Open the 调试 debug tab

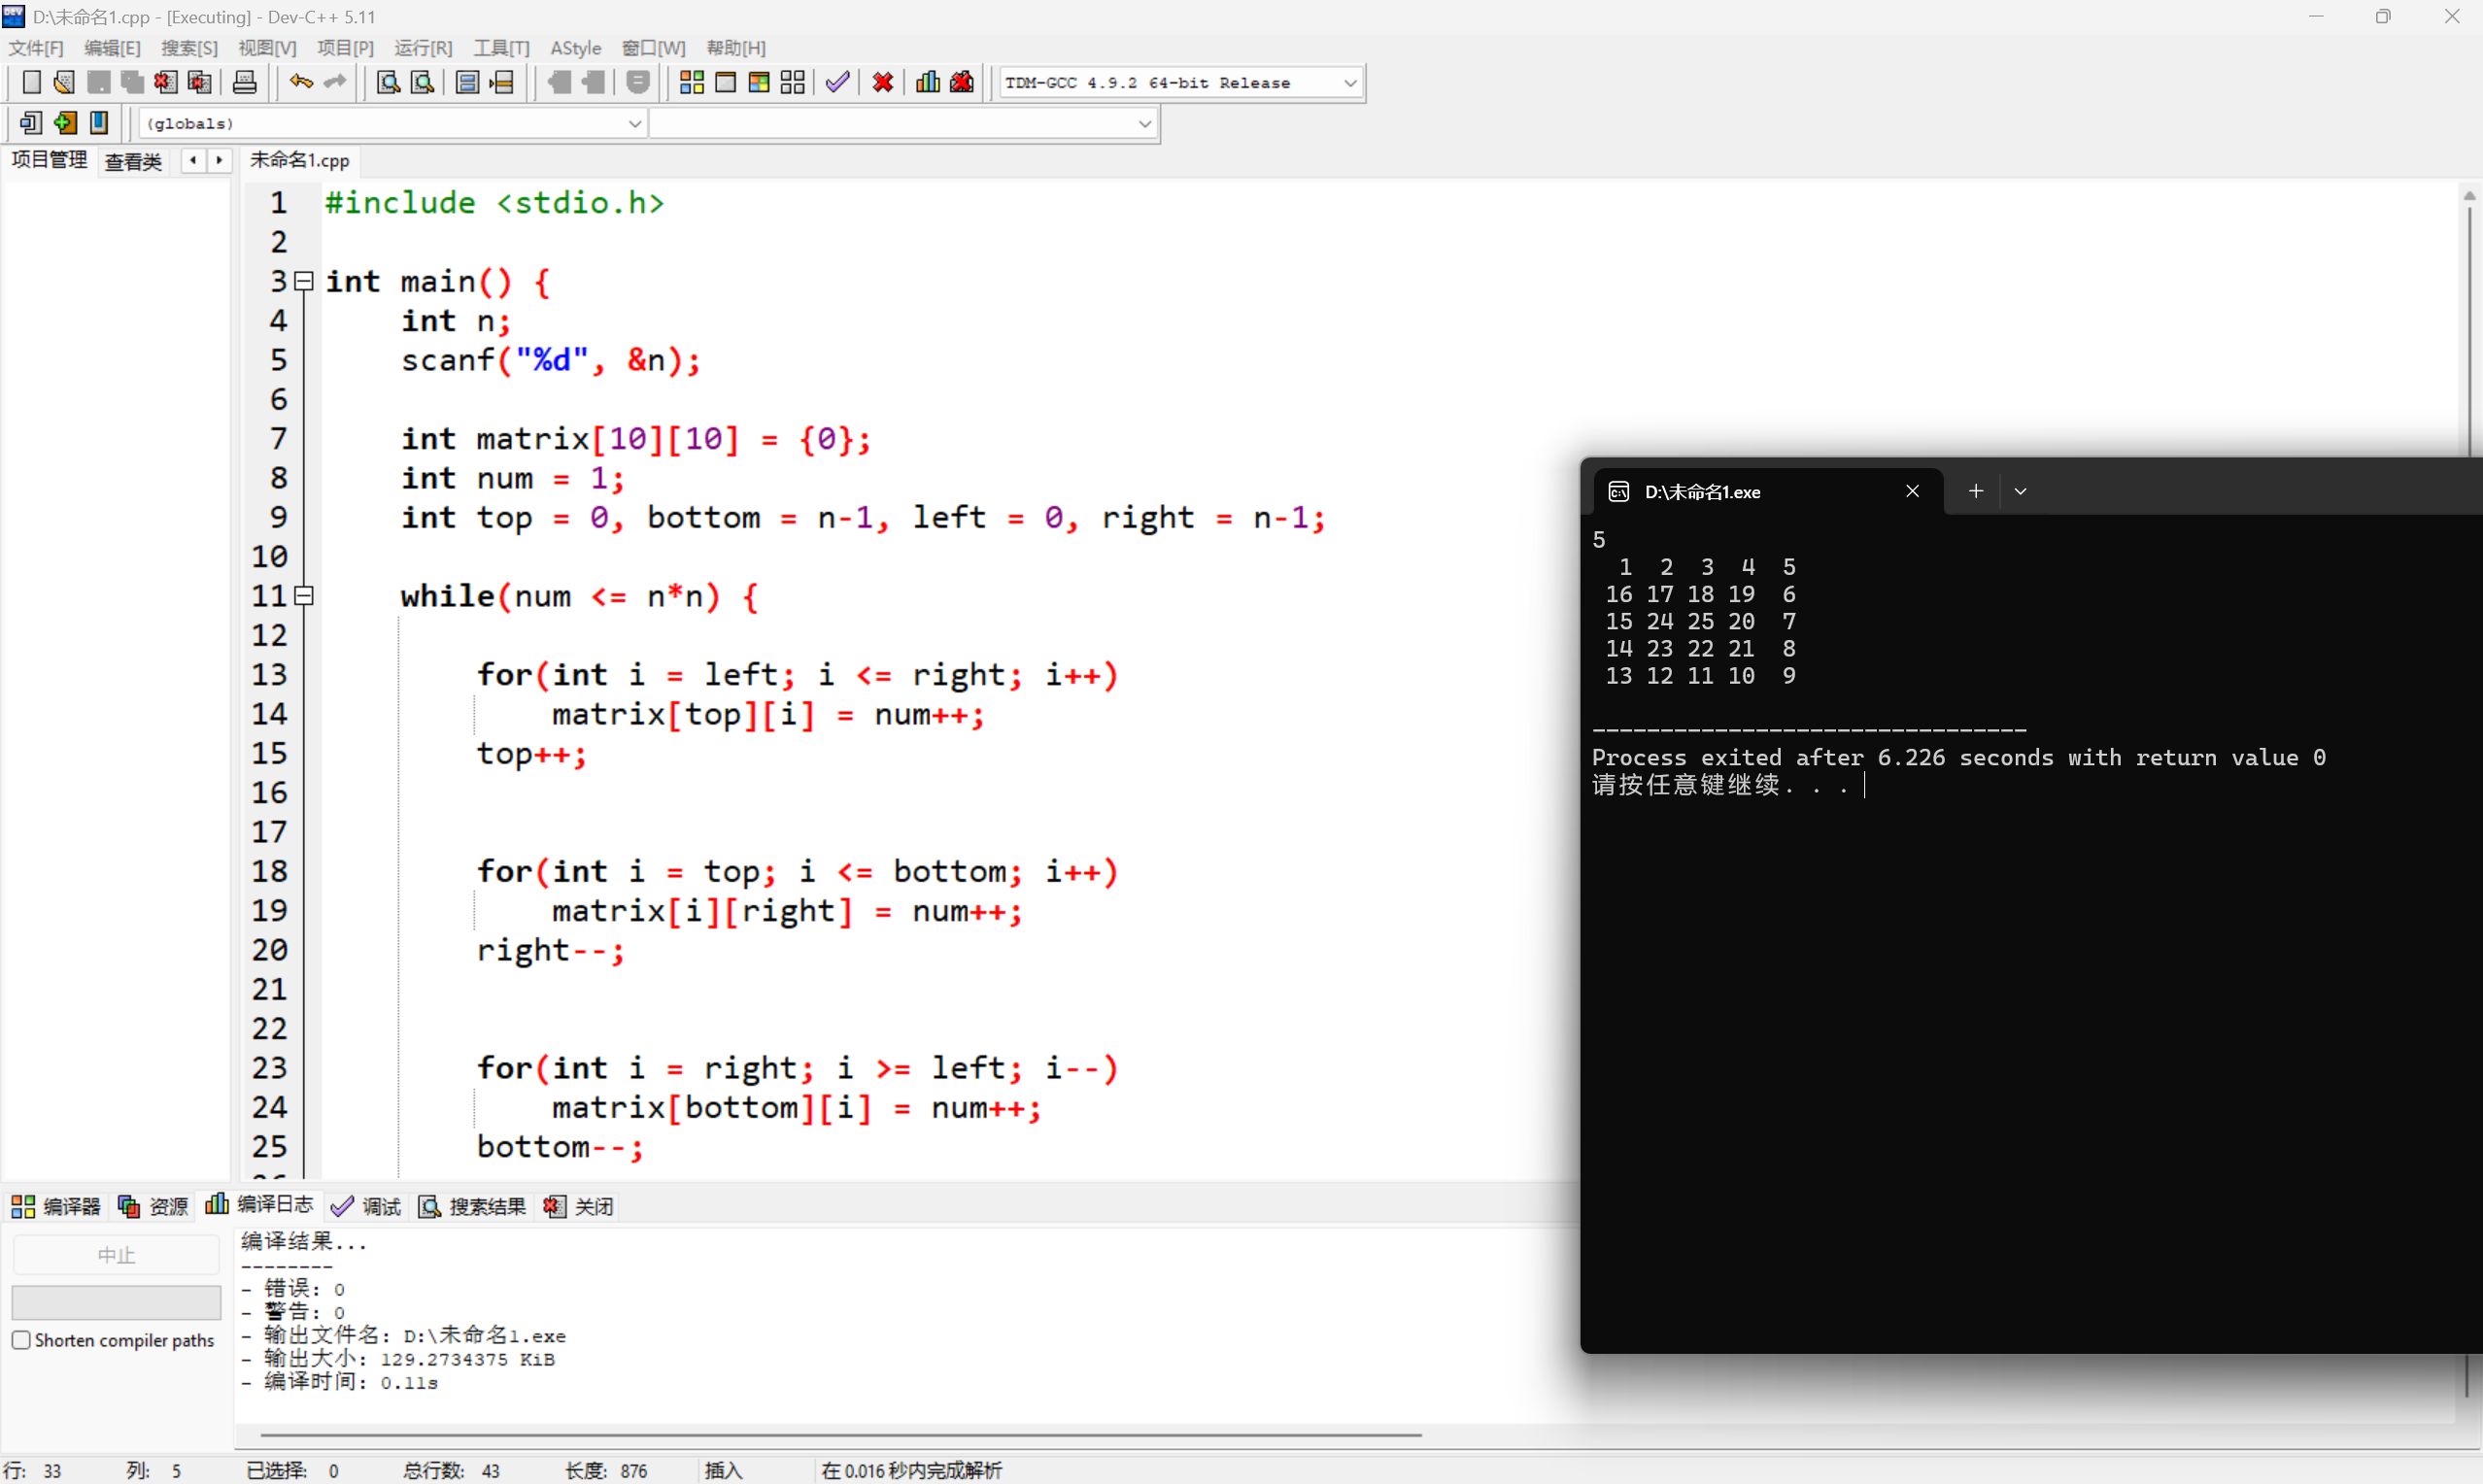366,1206
